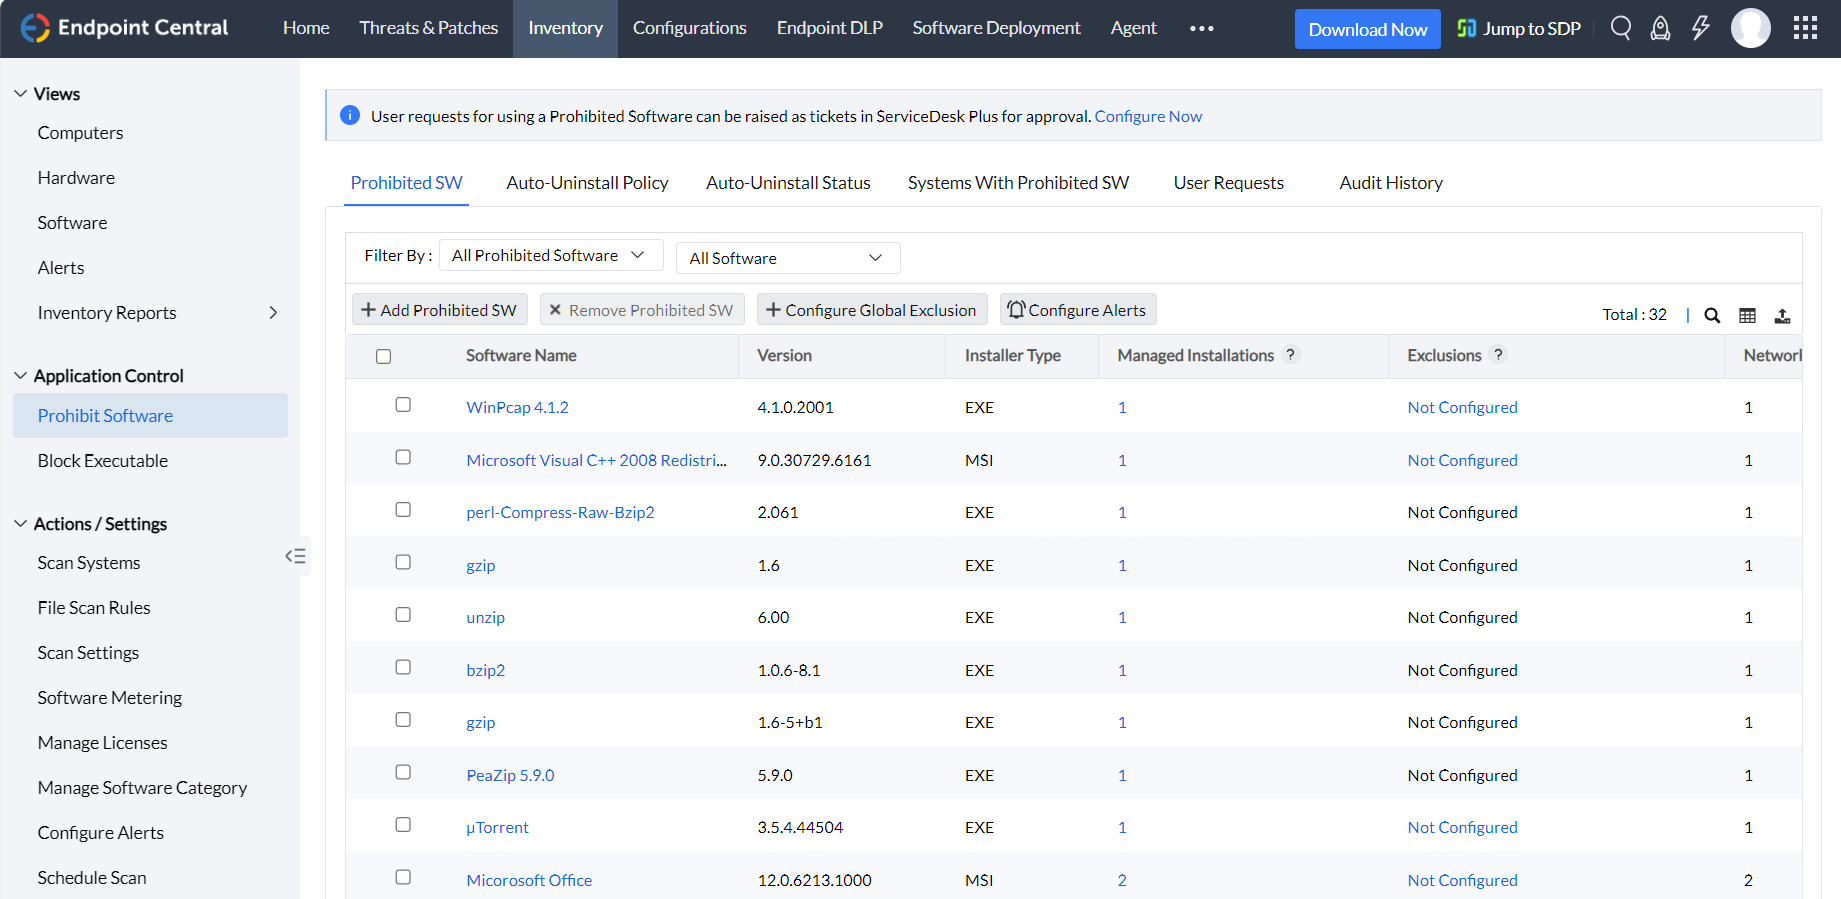Expand the Inventory Reports submenu

[273, 313]
